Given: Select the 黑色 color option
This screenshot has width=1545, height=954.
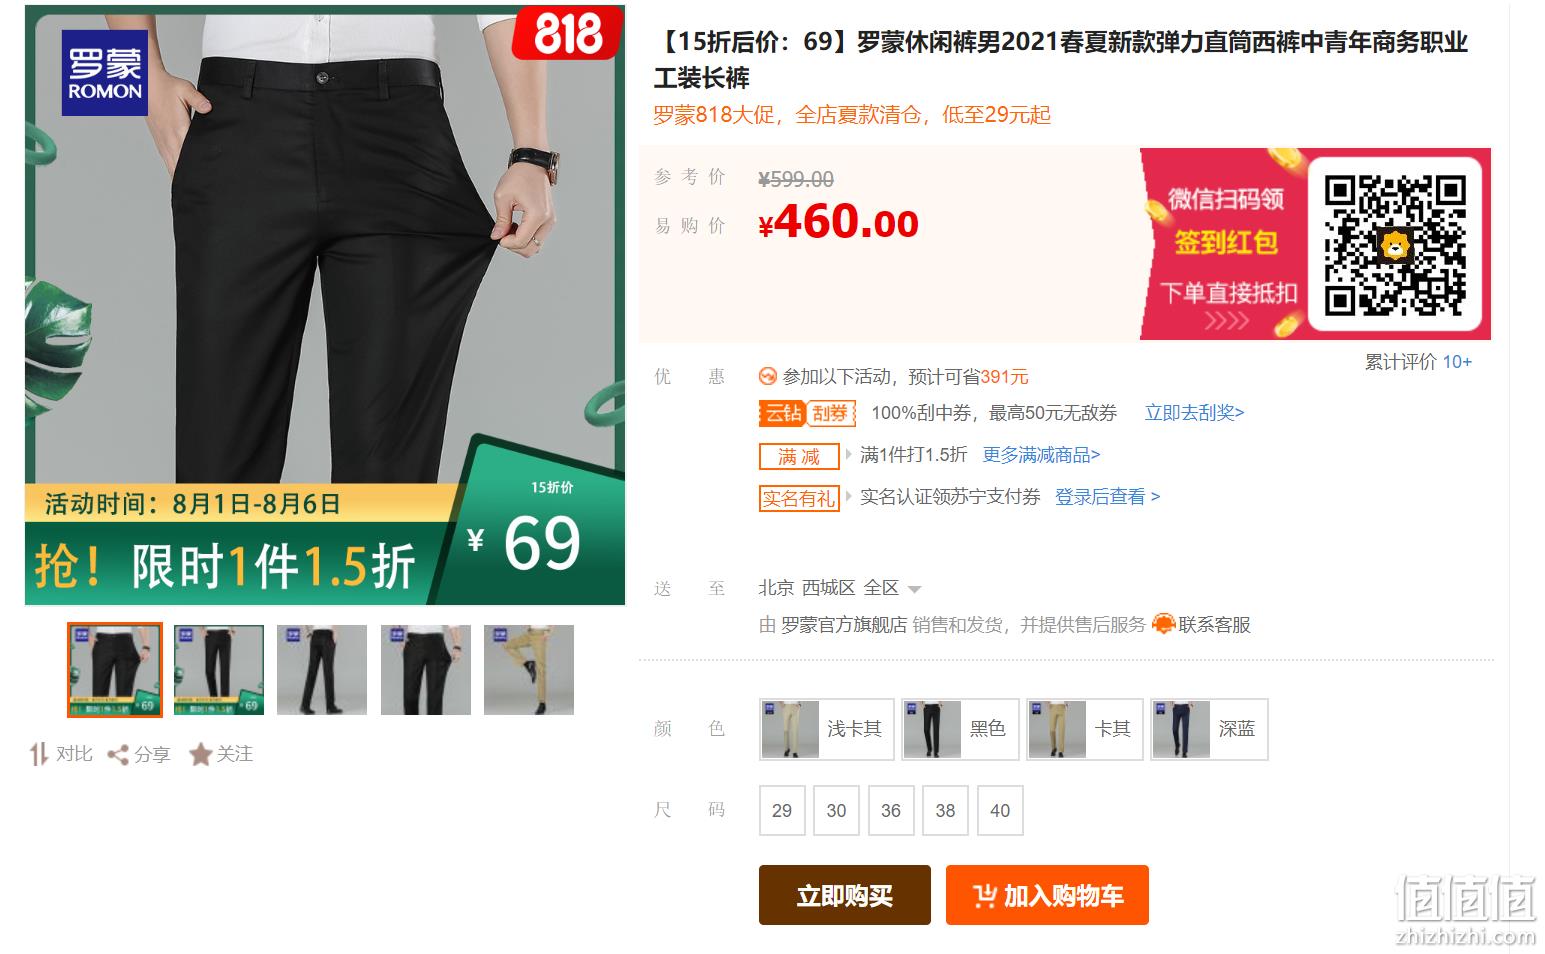Looking at the screenshot, I should pyautogui.click(x=960, y=729).
